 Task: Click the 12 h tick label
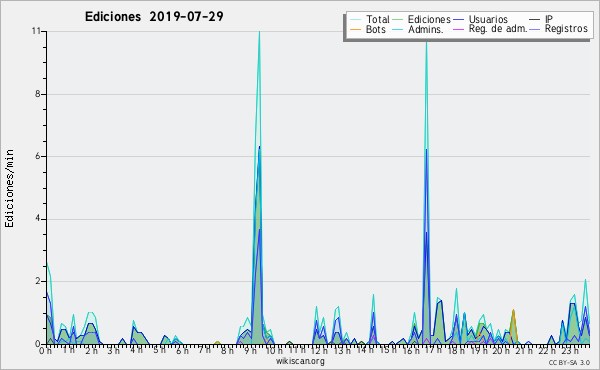[x=318, y=350]
